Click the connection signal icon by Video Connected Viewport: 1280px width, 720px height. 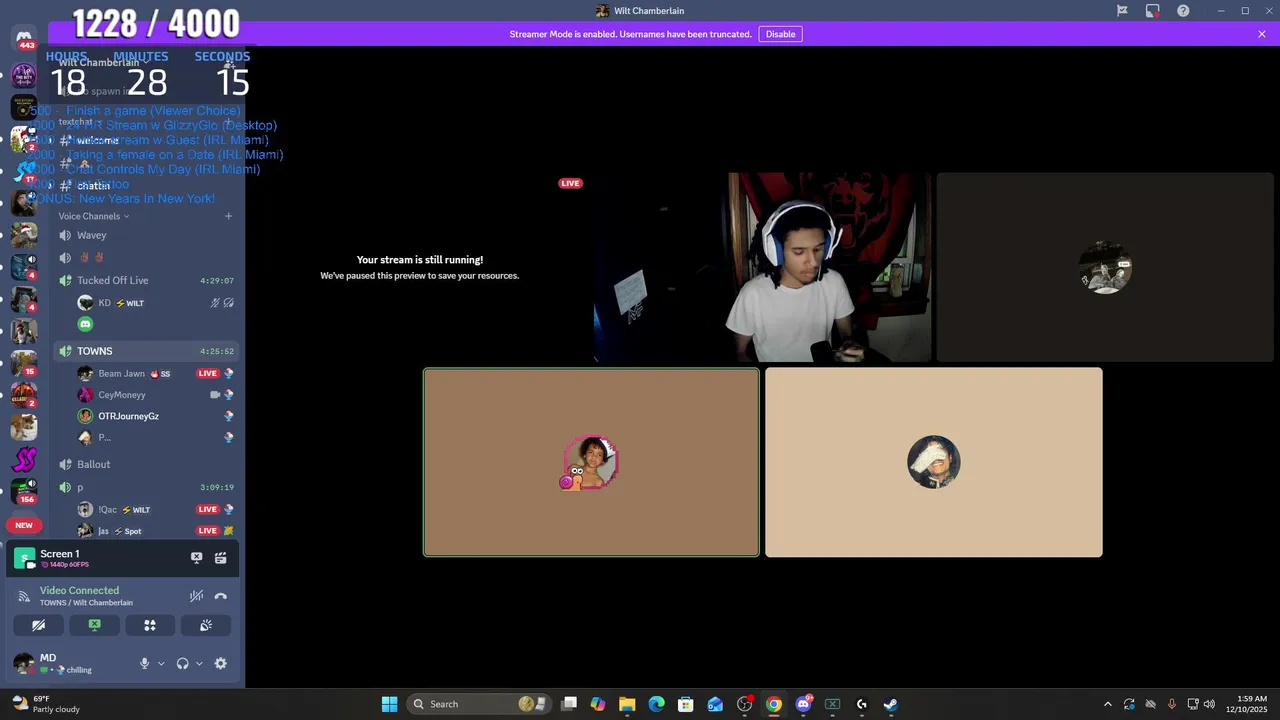point(24,596)
